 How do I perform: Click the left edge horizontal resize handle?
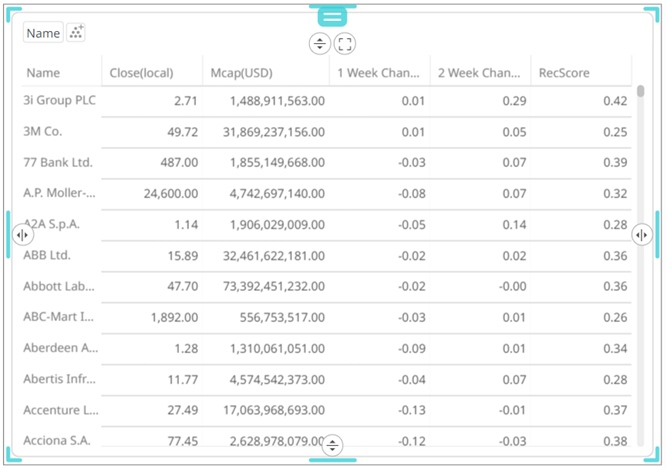tap(22, 235)
